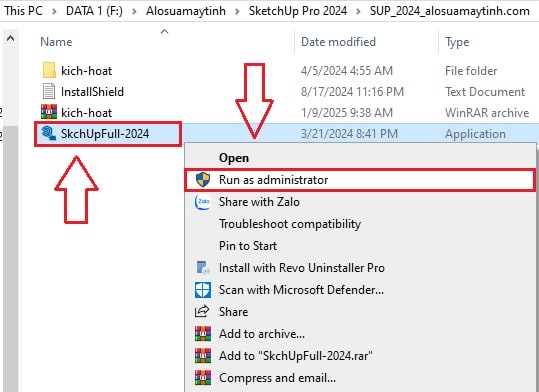The image size is (539, 392).
Task: Click the Microsoft Defender shield icon
Action: pyautogui.click(x=203, y=290)
